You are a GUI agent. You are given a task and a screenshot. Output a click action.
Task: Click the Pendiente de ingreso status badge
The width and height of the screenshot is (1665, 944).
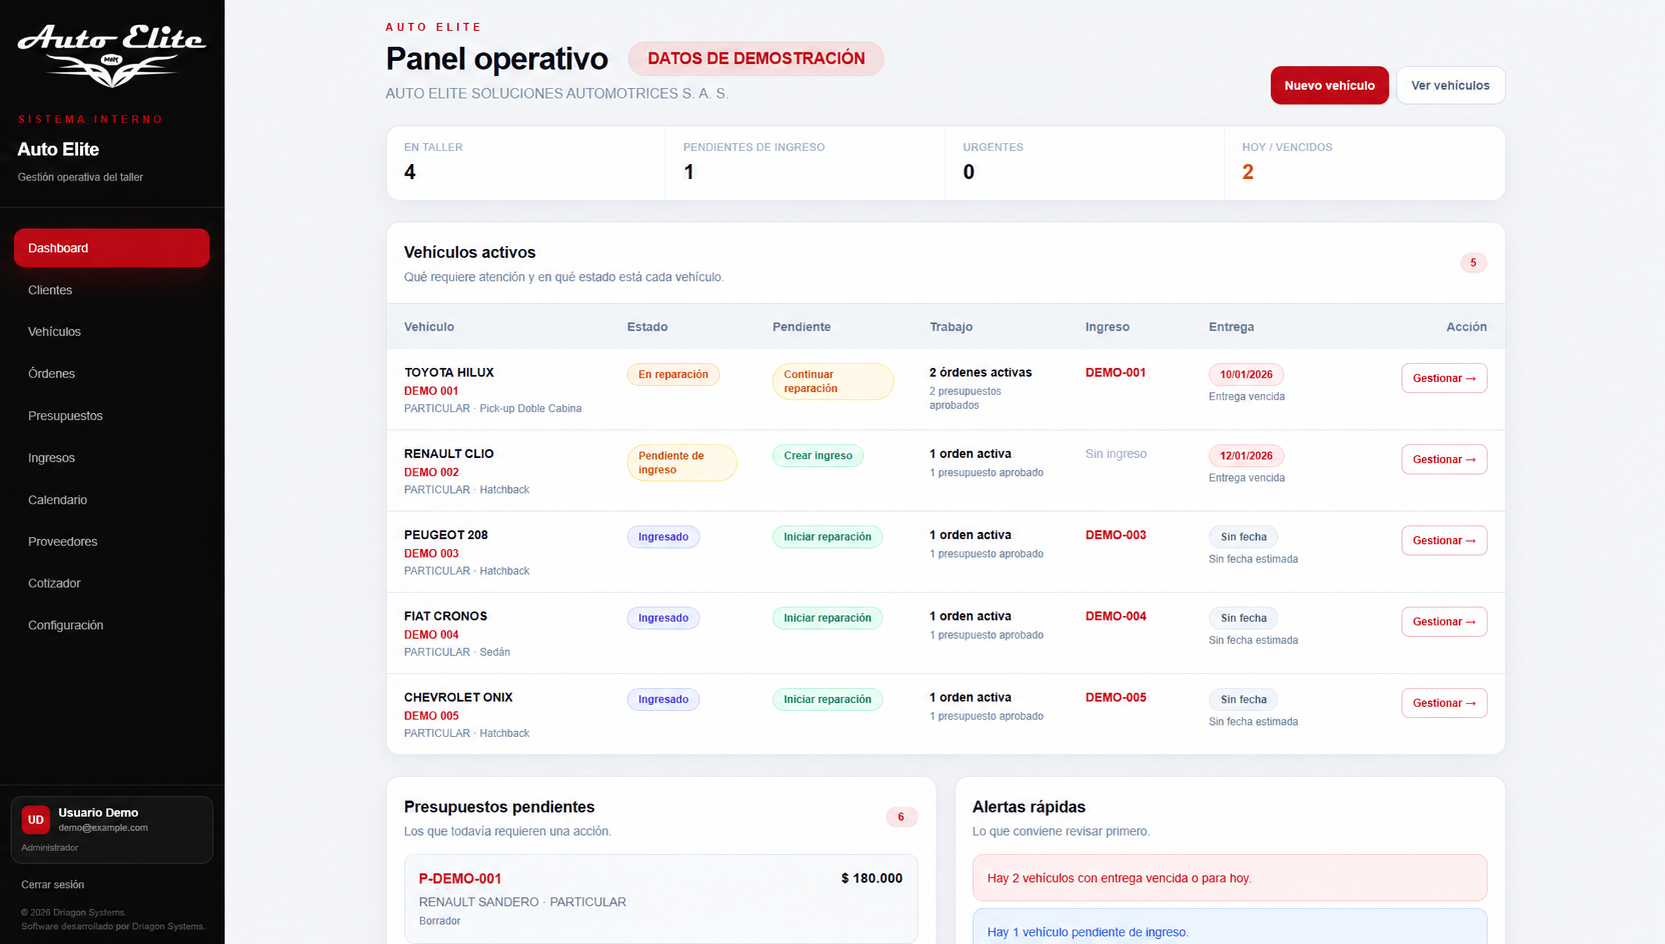tap(682, 463)
